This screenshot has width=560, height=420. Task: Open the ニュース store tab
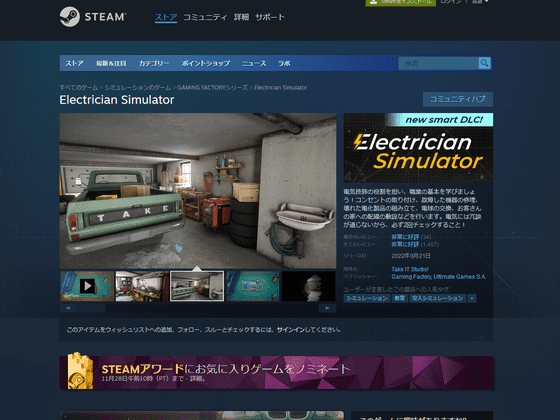[254, 63]
